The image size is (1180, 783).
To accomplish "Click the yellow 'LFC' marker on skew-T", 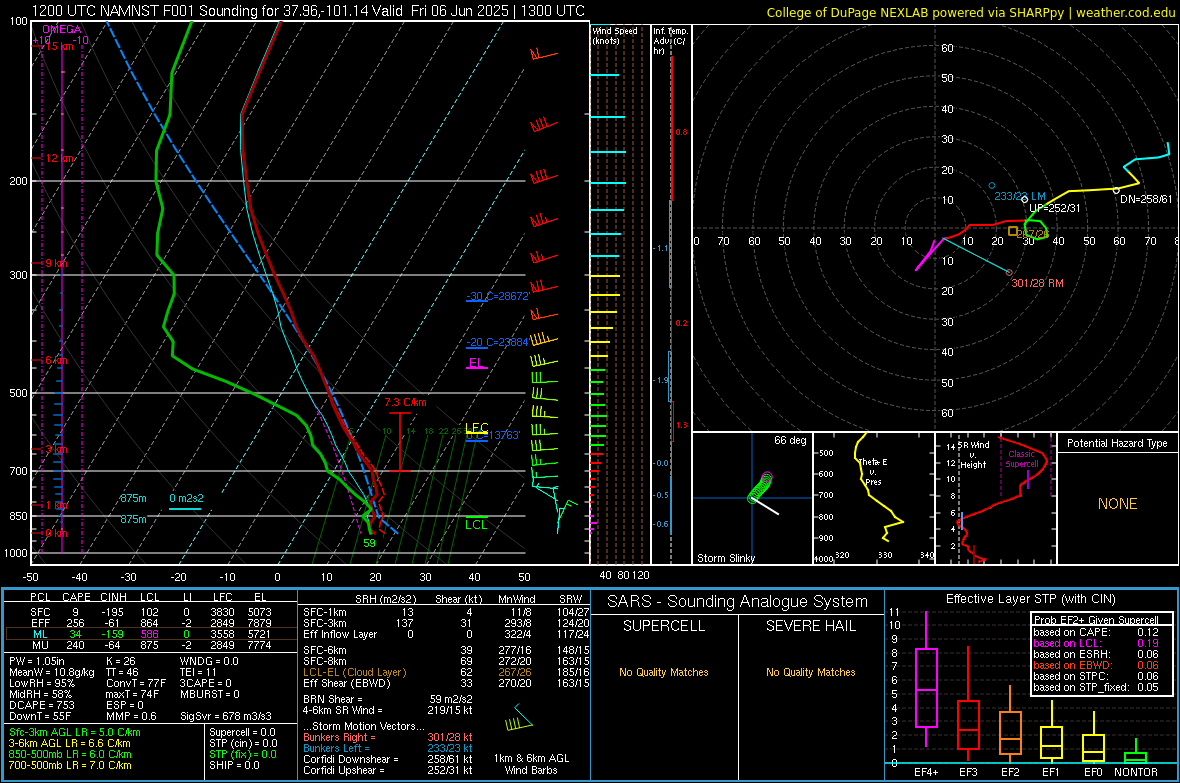I will 476,427.
